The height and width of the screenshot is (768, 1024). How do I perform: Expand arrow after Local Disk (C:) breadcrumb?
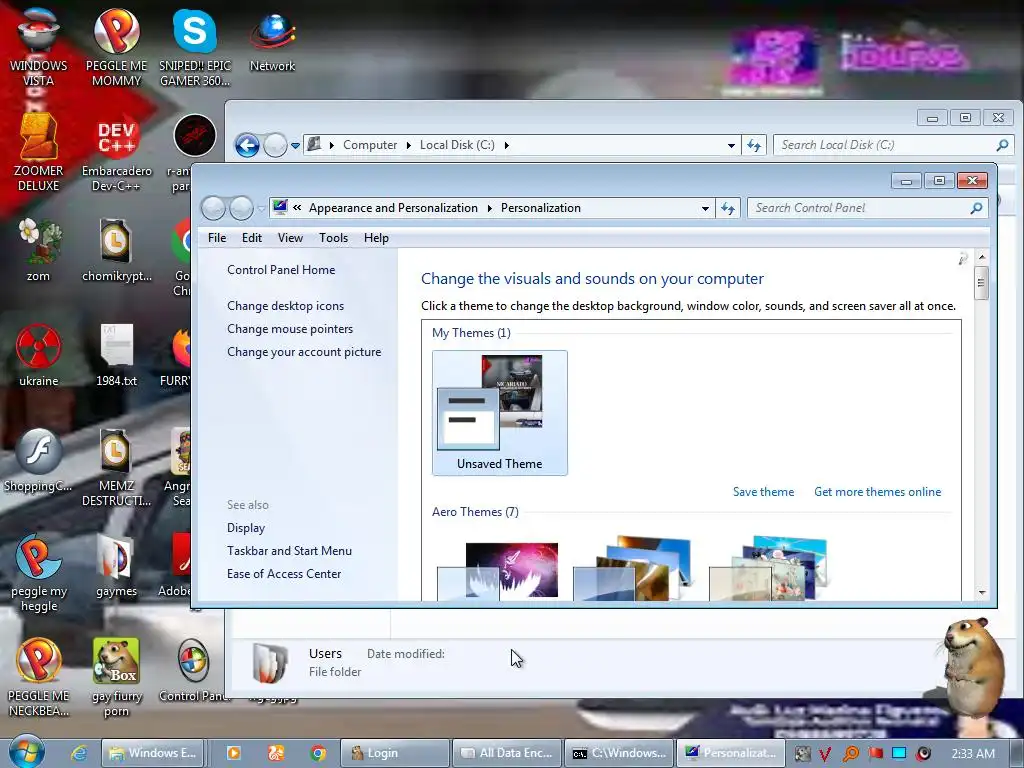point(506,145)
